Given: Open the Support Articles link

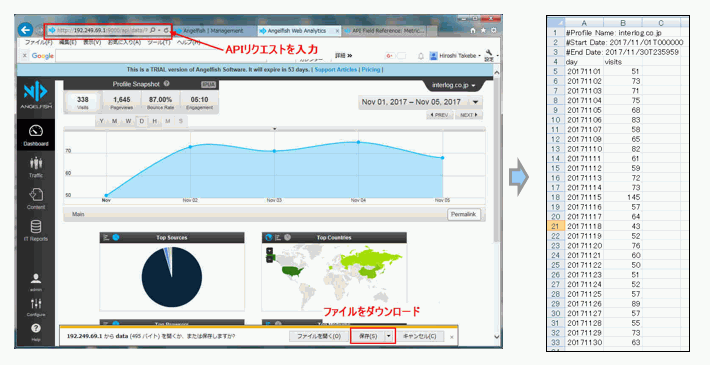Looking at the screenshot, I should click(336, 69).
